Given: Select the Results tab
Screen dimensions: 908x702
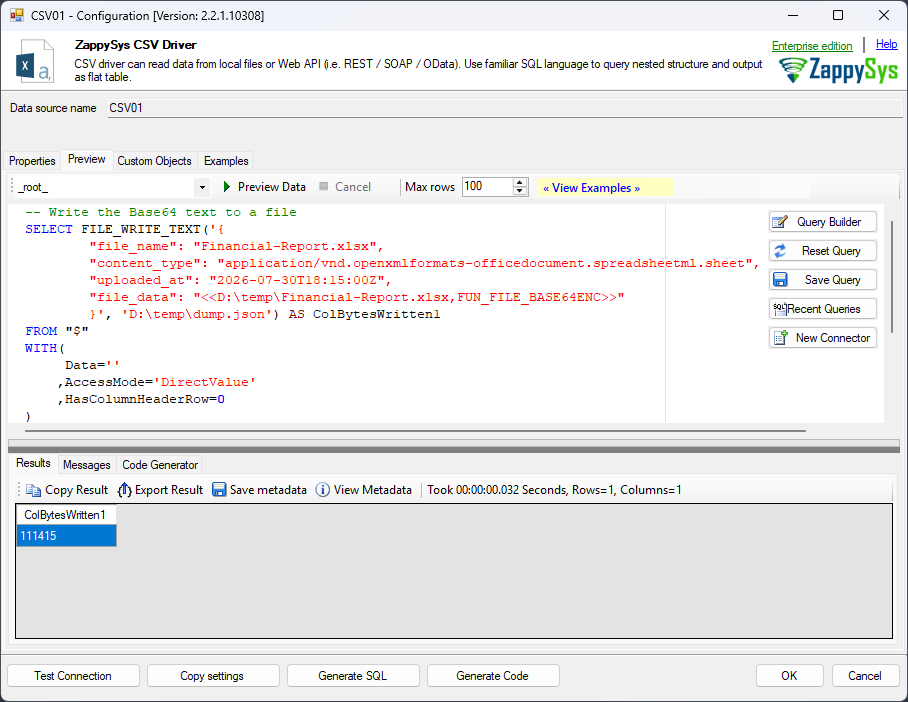Looking at the screenshot, I should (34, 463).
